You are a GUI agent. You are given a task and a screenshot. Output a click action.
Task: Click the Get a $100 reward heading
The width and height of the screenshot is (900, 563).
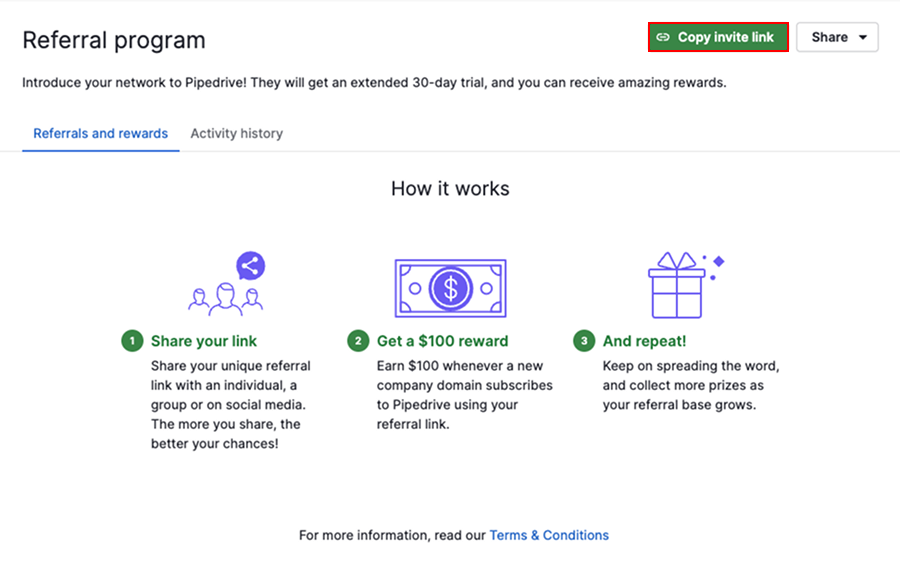442,341
